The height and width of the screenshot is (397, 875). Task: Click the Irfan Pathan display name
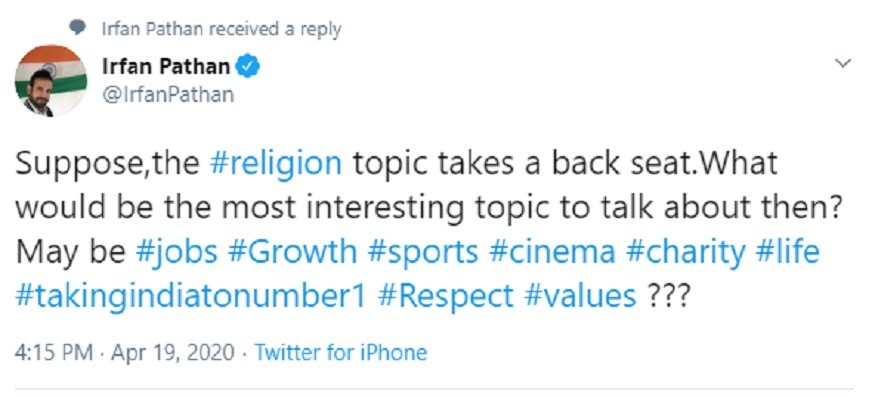pos(166,66)
